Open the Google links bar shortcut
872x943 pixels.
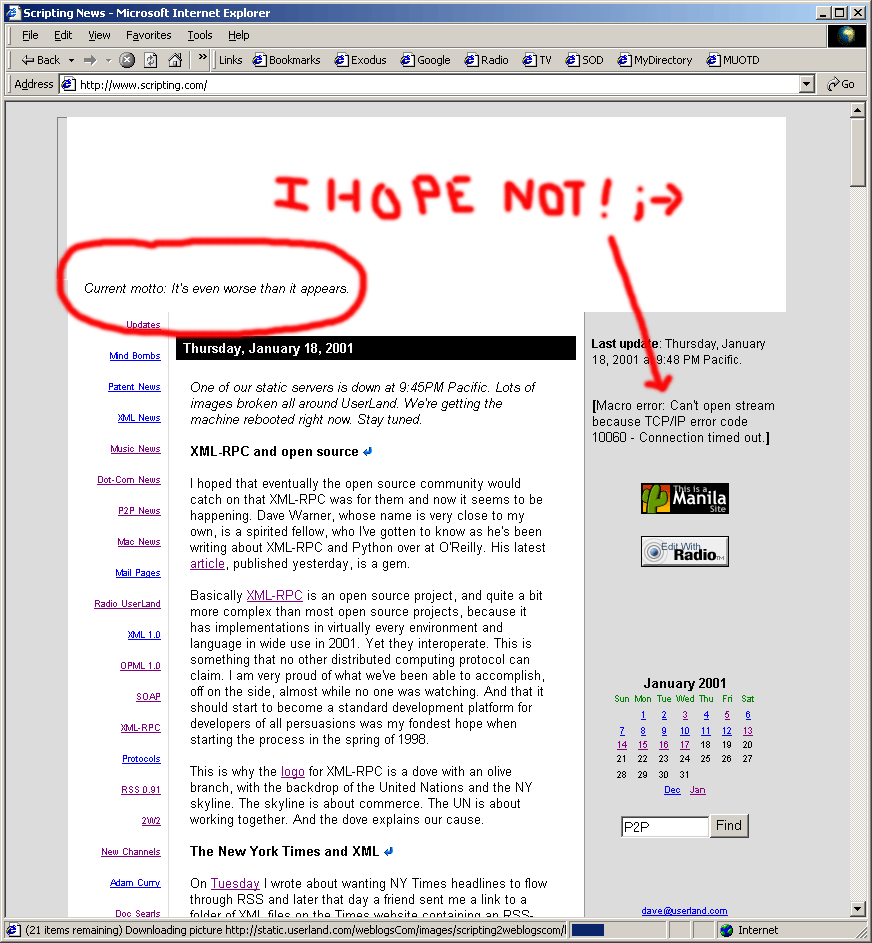[x=425, y=60]
